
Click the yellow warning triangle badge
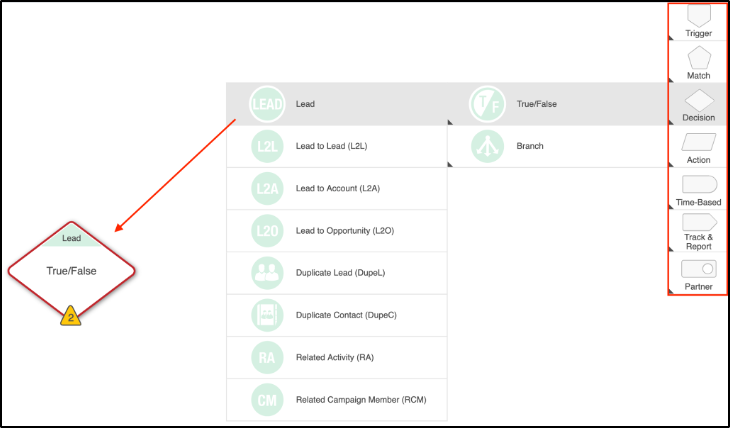(71, 317)
